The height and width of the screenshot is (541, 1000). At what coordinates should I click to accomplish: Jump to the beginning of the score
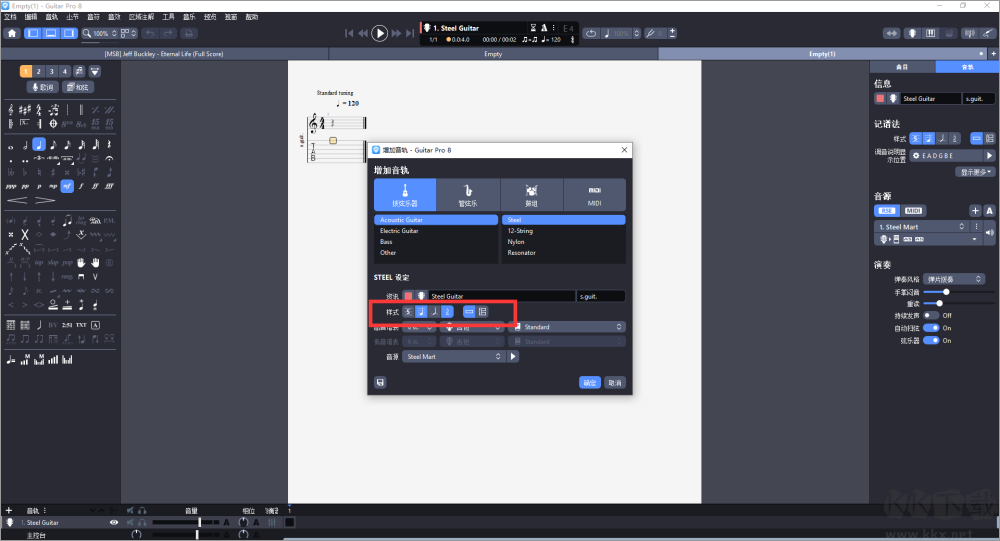tap(349, 33)
